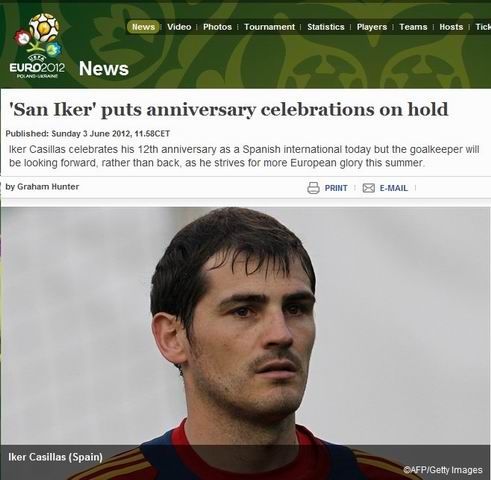Open the partially visible Tickets menu item
Screen dimensions: 491x480
(483, 27)
